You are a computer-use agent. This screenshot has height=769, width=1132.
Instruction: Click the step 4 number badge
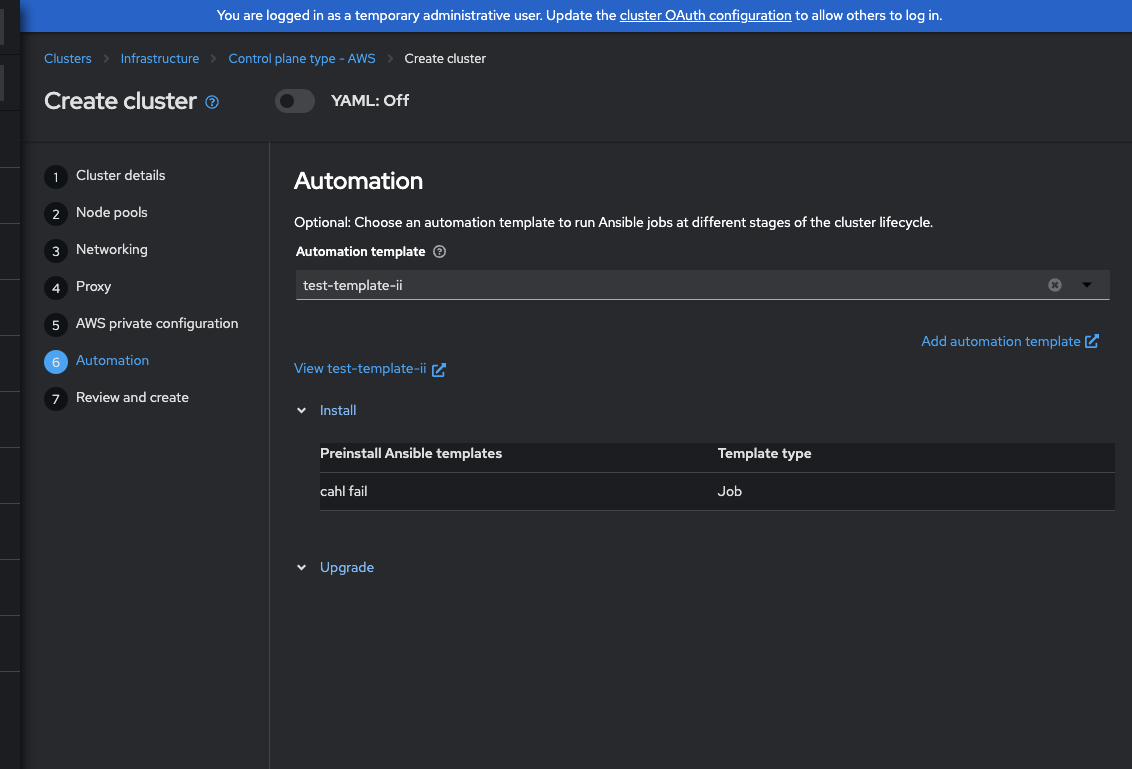56,287
